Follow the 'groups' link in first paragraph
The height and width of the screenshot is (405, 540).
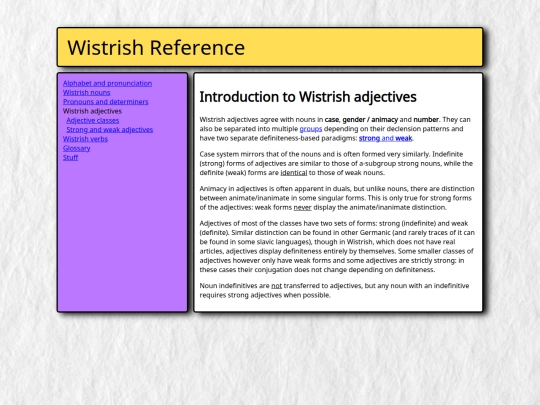pos(311,129)
